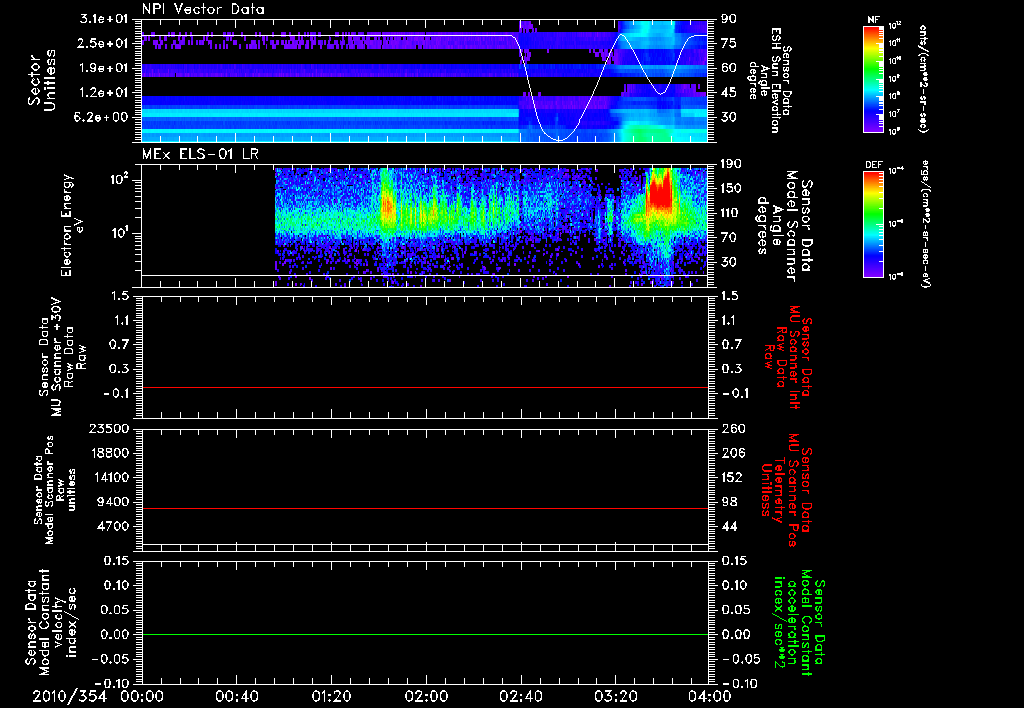Click the NF color scale bar
Screen dimensions: 1024x708
pos(873,78)
